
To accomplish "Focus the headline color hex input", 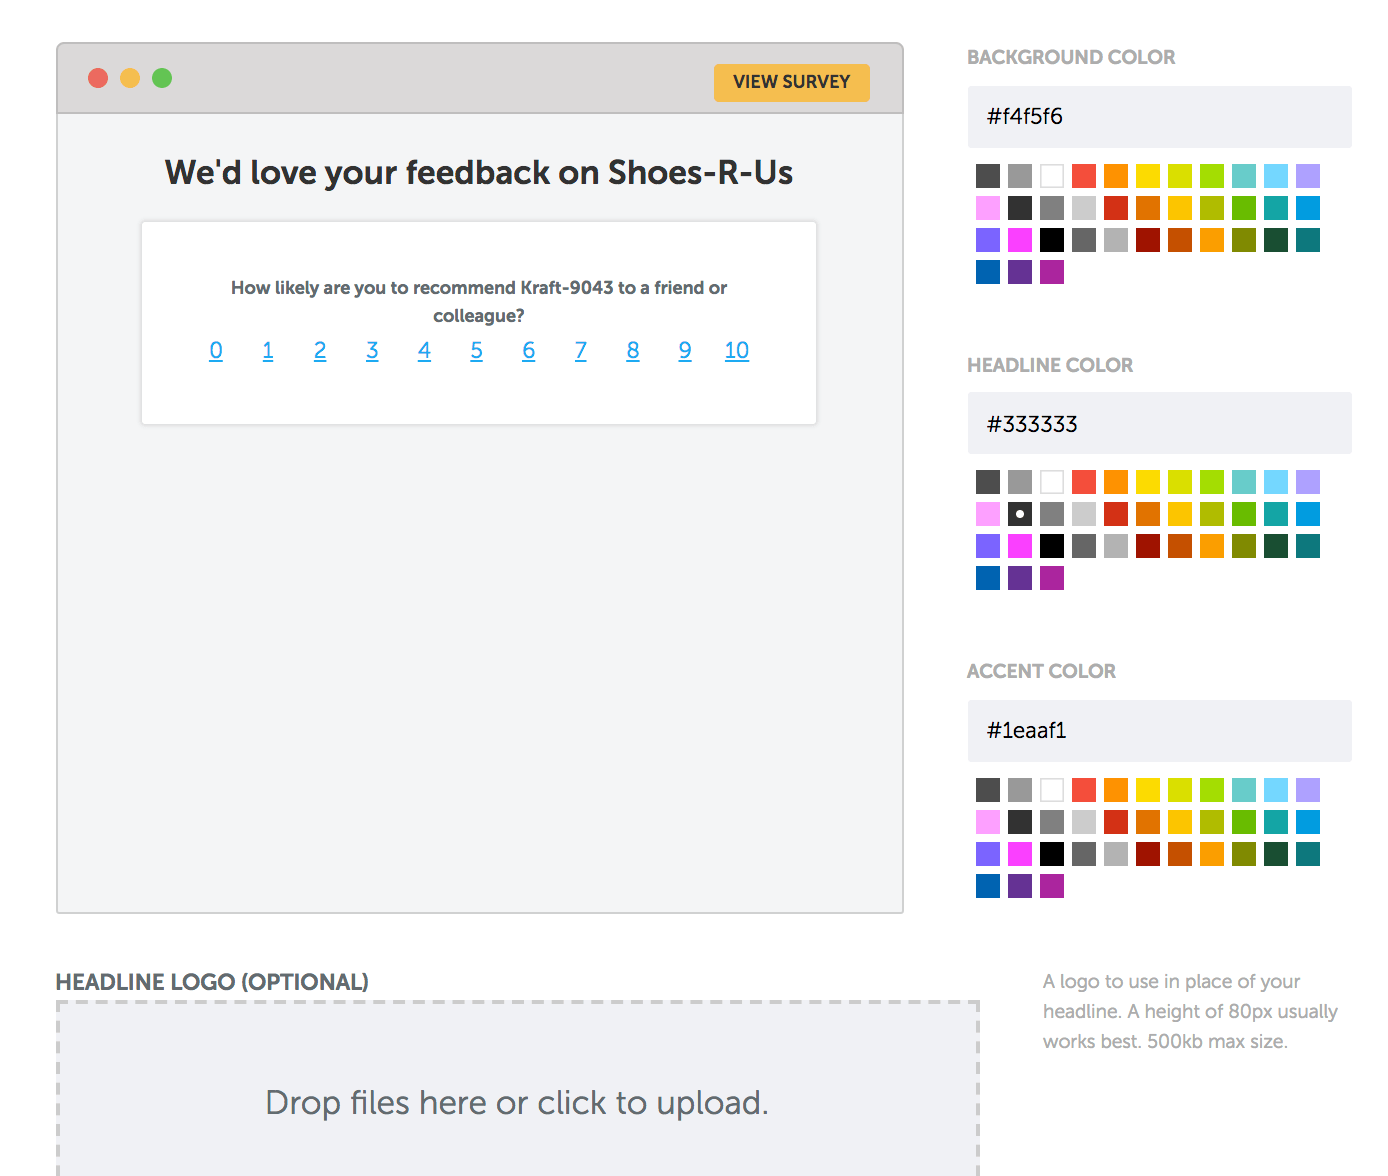I will click(x=1159, y=424).
